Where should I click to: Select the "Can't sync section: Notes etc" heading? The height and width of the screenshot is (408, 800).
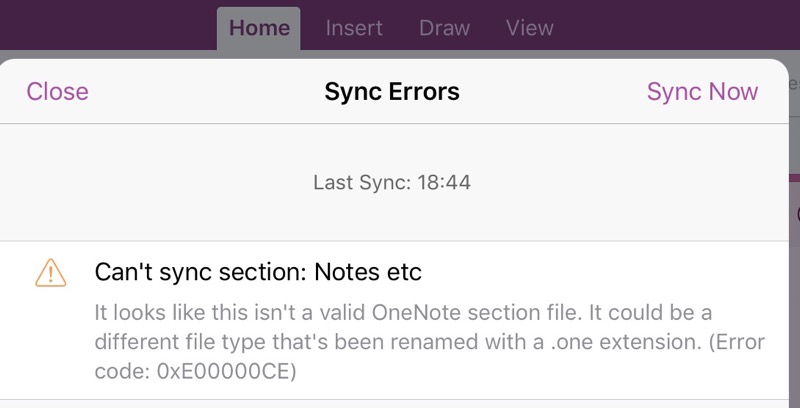pyautogui.click(x=258, y=272)
